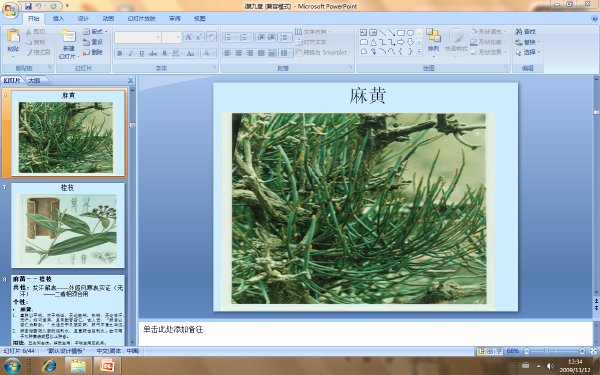Toggle Underline formatting
600x375 pixels.
pos(142,54)
